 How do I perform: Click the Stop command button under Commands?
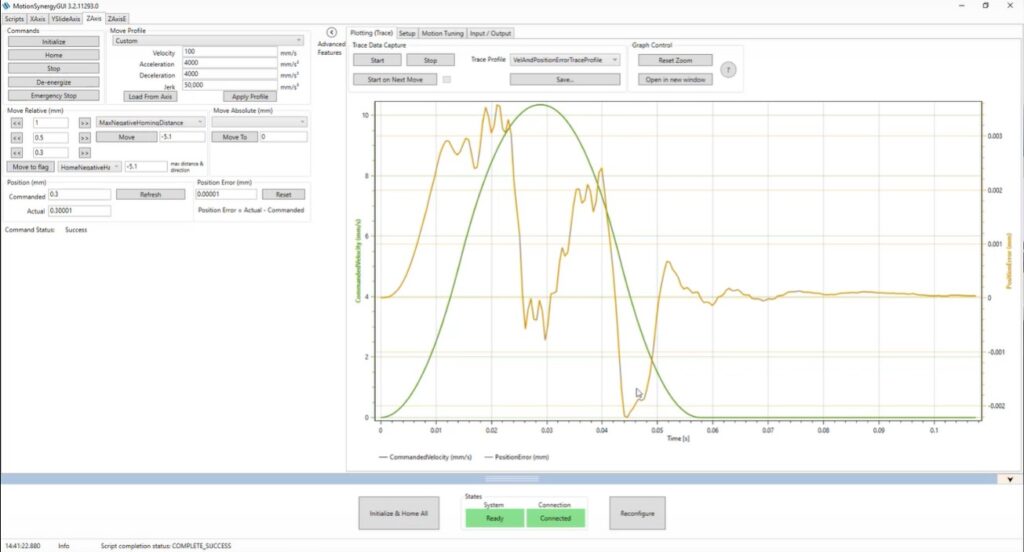(x=54, y=69)
